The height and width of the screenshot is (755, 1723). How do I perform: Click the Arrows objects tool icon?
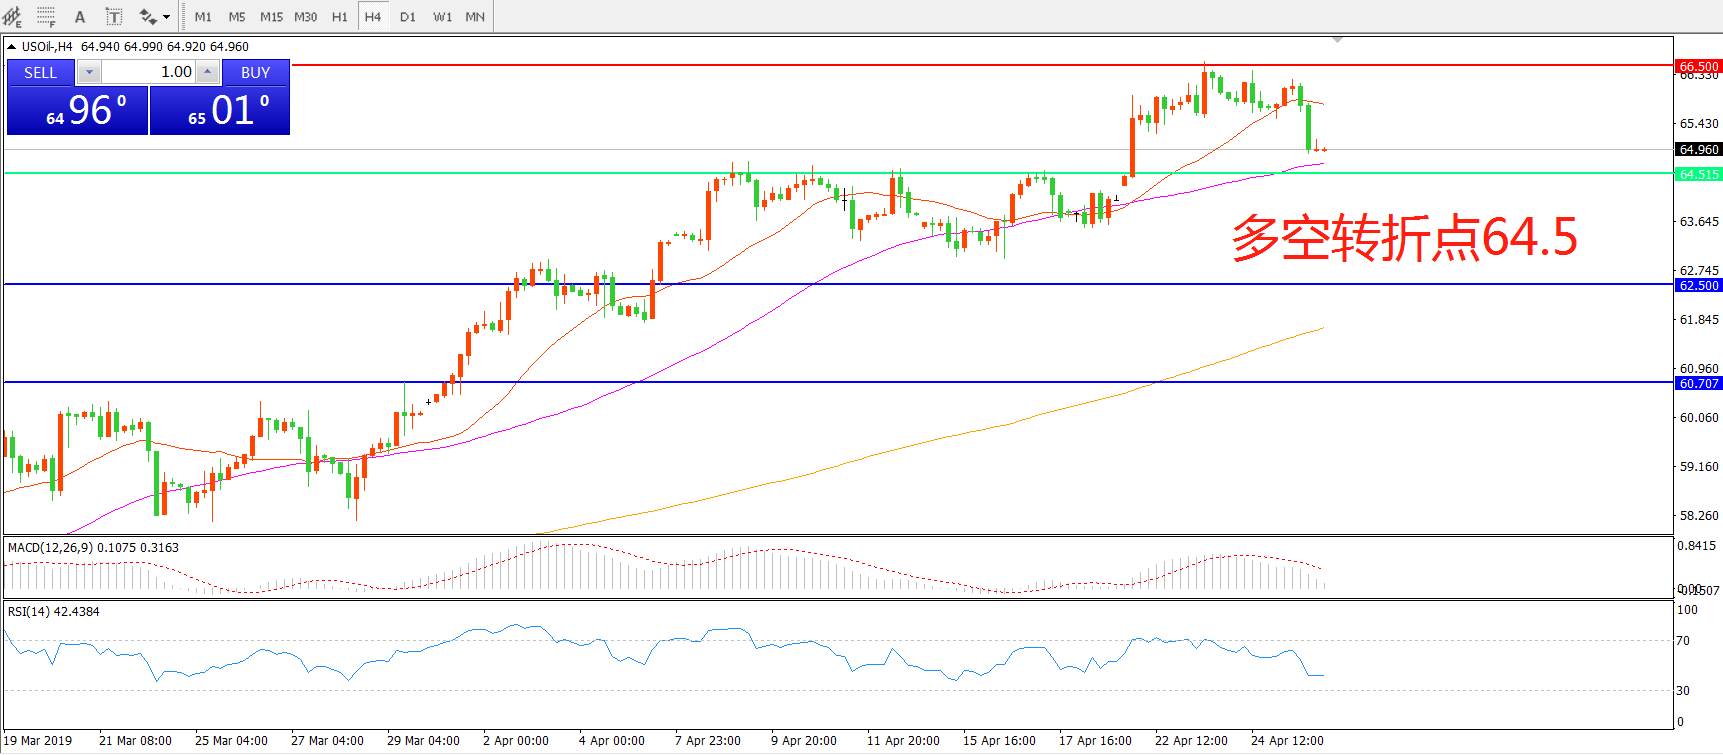[148, 16]
